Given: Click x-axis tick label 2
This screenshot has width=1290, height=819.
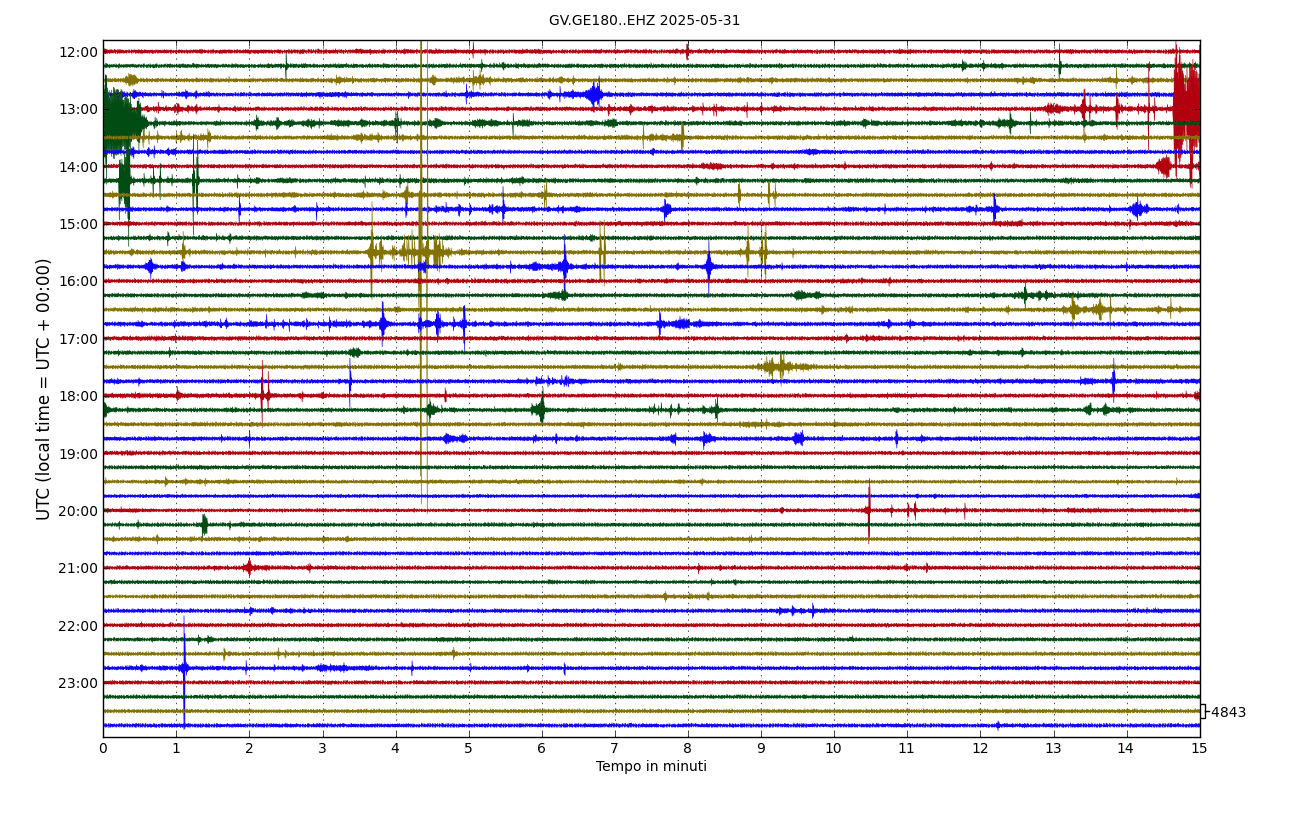Looking at the screenshot, I should pos(249,748).
